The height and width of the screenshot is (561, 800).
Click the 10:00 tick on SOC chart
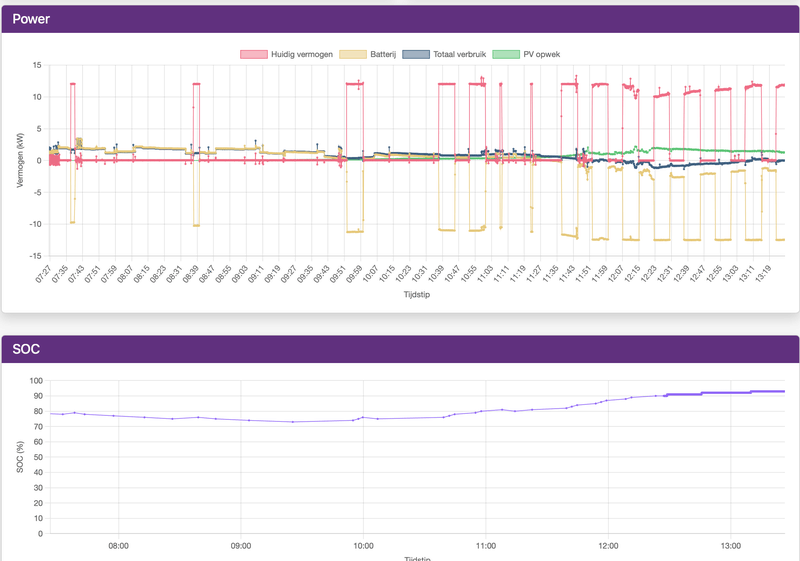[363, 546]
